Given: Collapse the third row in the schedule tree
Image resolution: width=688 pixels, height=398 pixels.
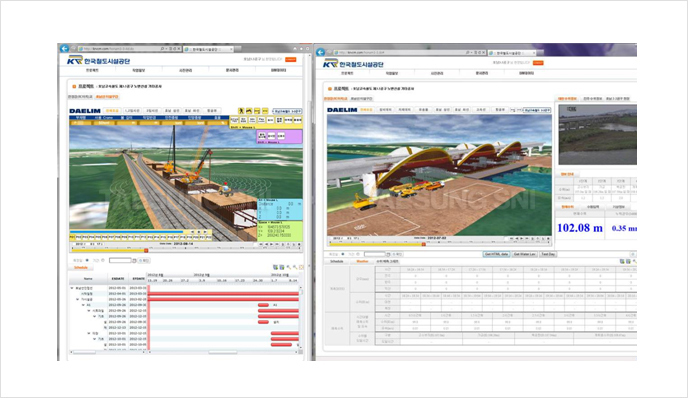Looking at the screenshot, I should click(78, 299).
